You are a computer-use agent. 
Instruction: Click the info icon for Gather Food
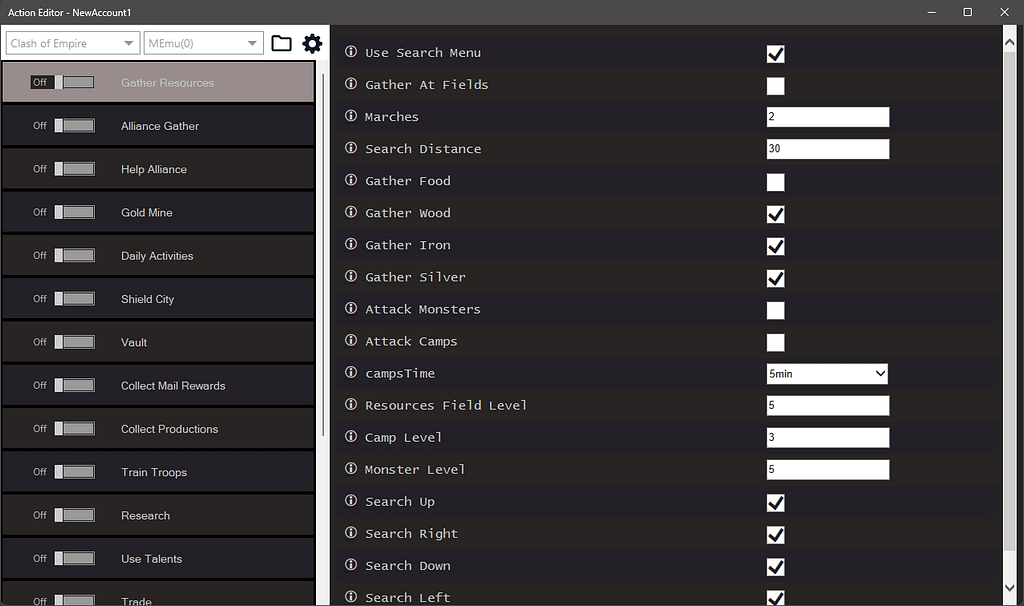(x=349, y=181)
